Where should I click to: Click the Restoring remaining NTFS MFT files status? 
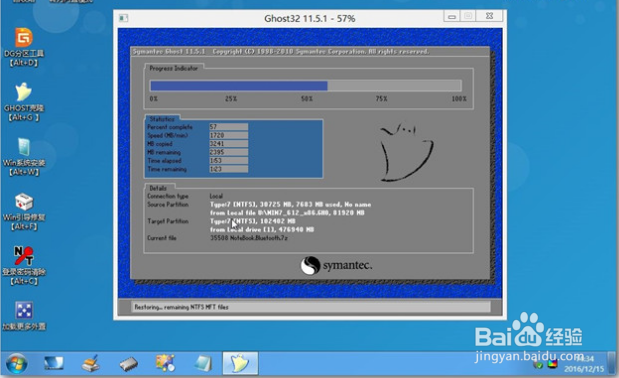(x=181, y=307)
